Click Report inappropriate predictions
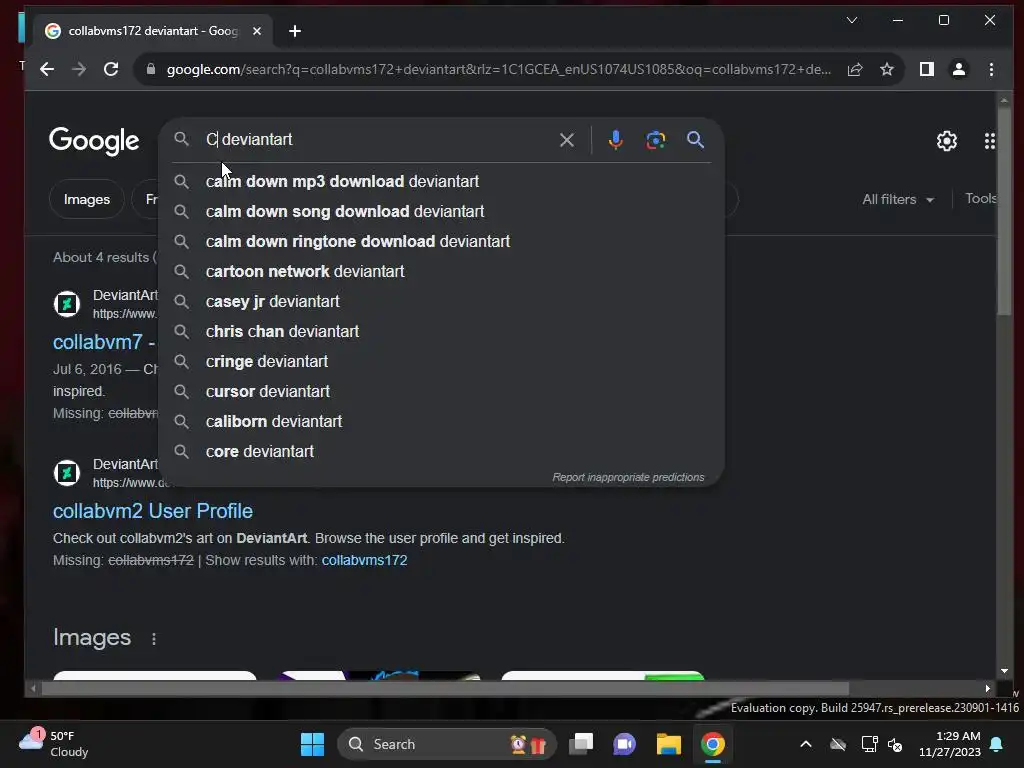Image resolution: width=1024 pixels, height=768 pixels. (628, 477)
